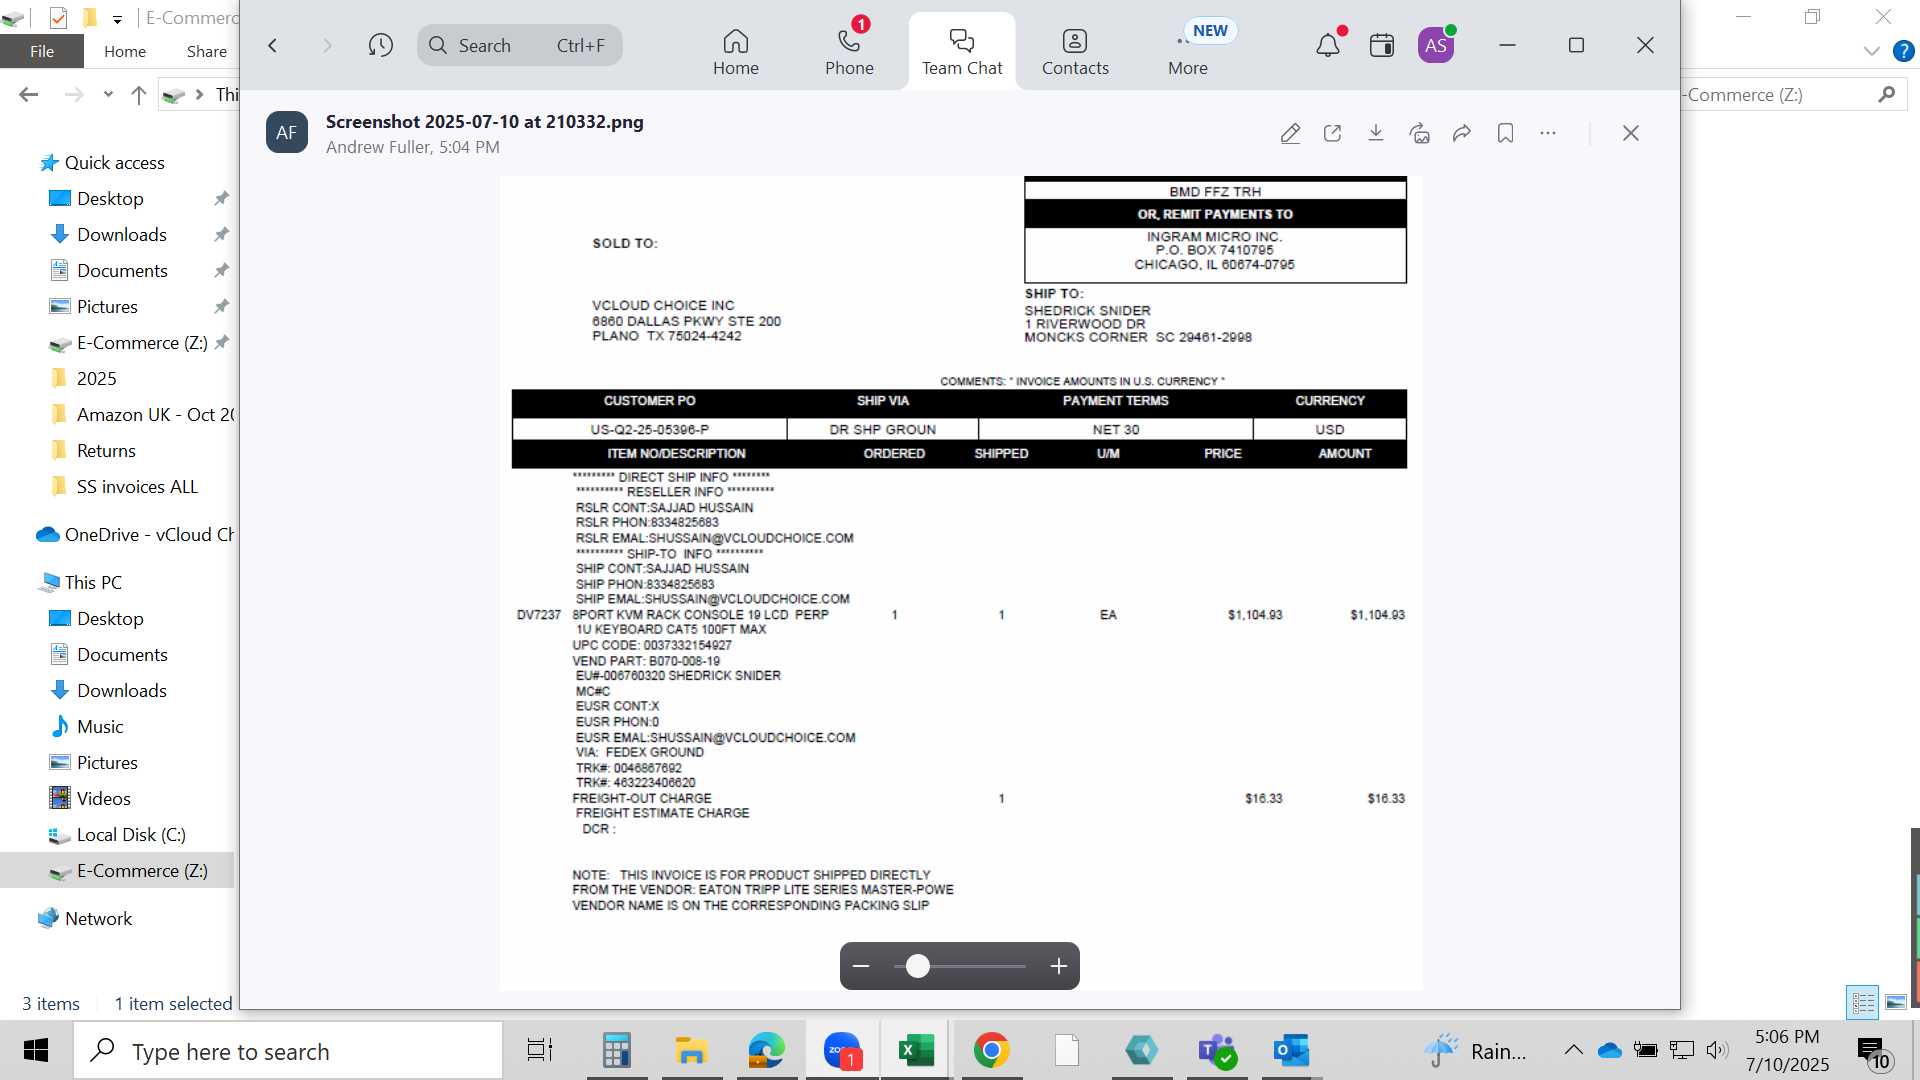Viewport: 1920px width, 1080px height.
Task: Open Windows Start menu
Action: (x=36, y=1051)
